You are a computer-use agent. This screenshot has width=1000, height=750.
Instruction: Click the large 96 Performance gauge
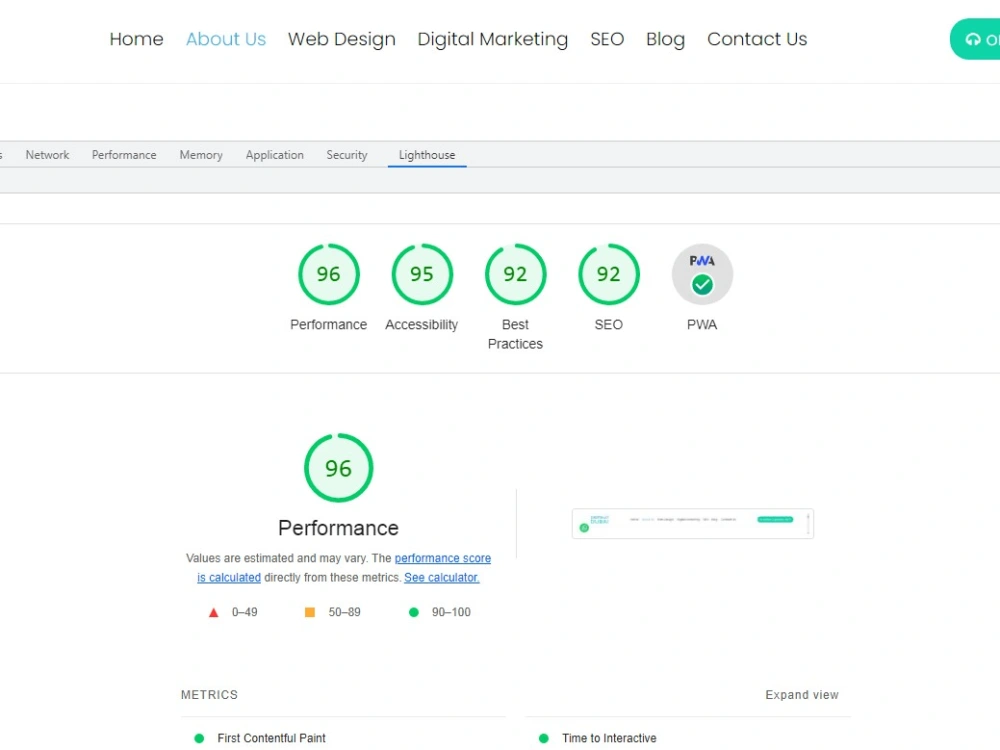click(338, 468)
